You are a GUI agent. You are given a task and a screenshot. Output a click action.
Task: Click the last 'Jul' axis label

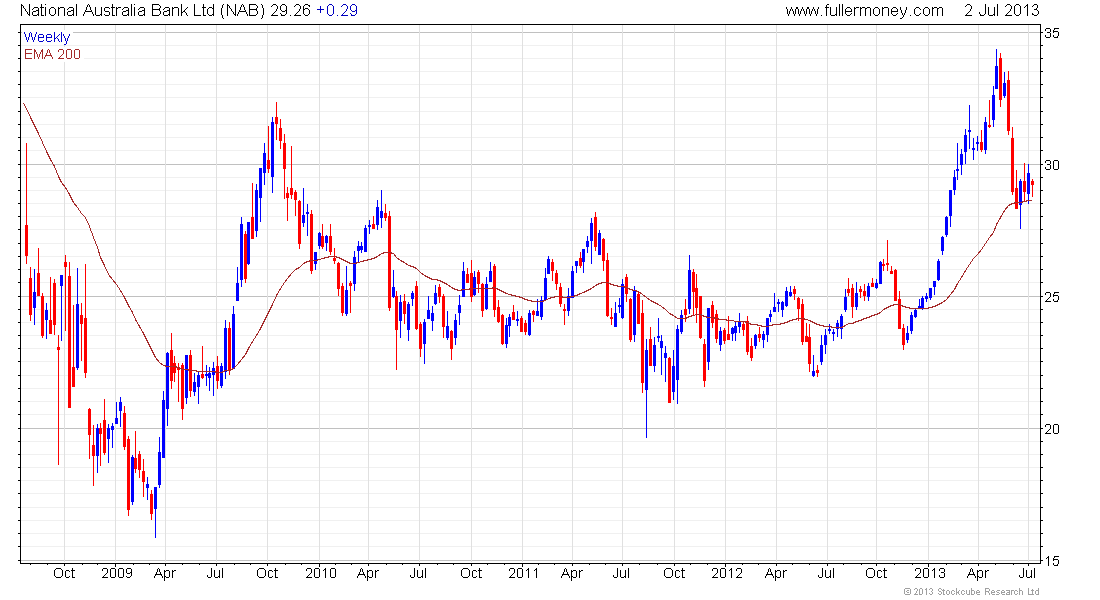1027,573
